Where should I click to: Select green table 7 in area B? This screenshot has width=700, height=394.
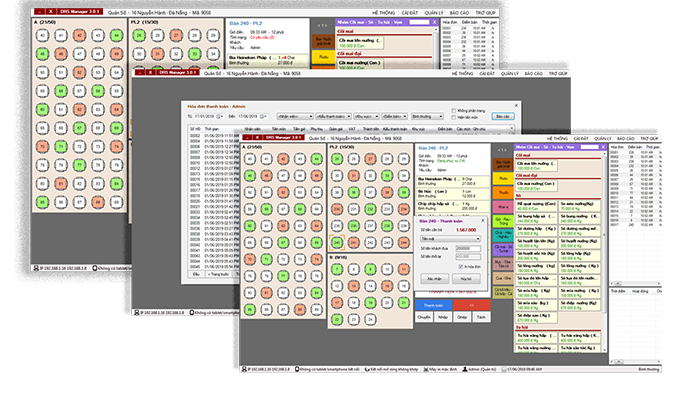click(337, 269)
